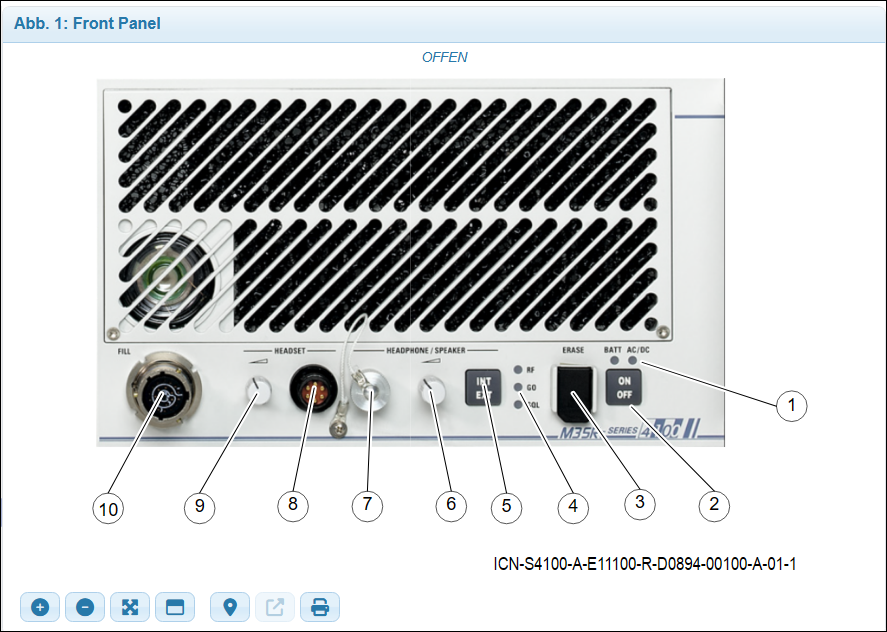This screenshot has height=632, width=887.
Task: Zoom out with the minus icon
Action: click(x=85, y=607)
